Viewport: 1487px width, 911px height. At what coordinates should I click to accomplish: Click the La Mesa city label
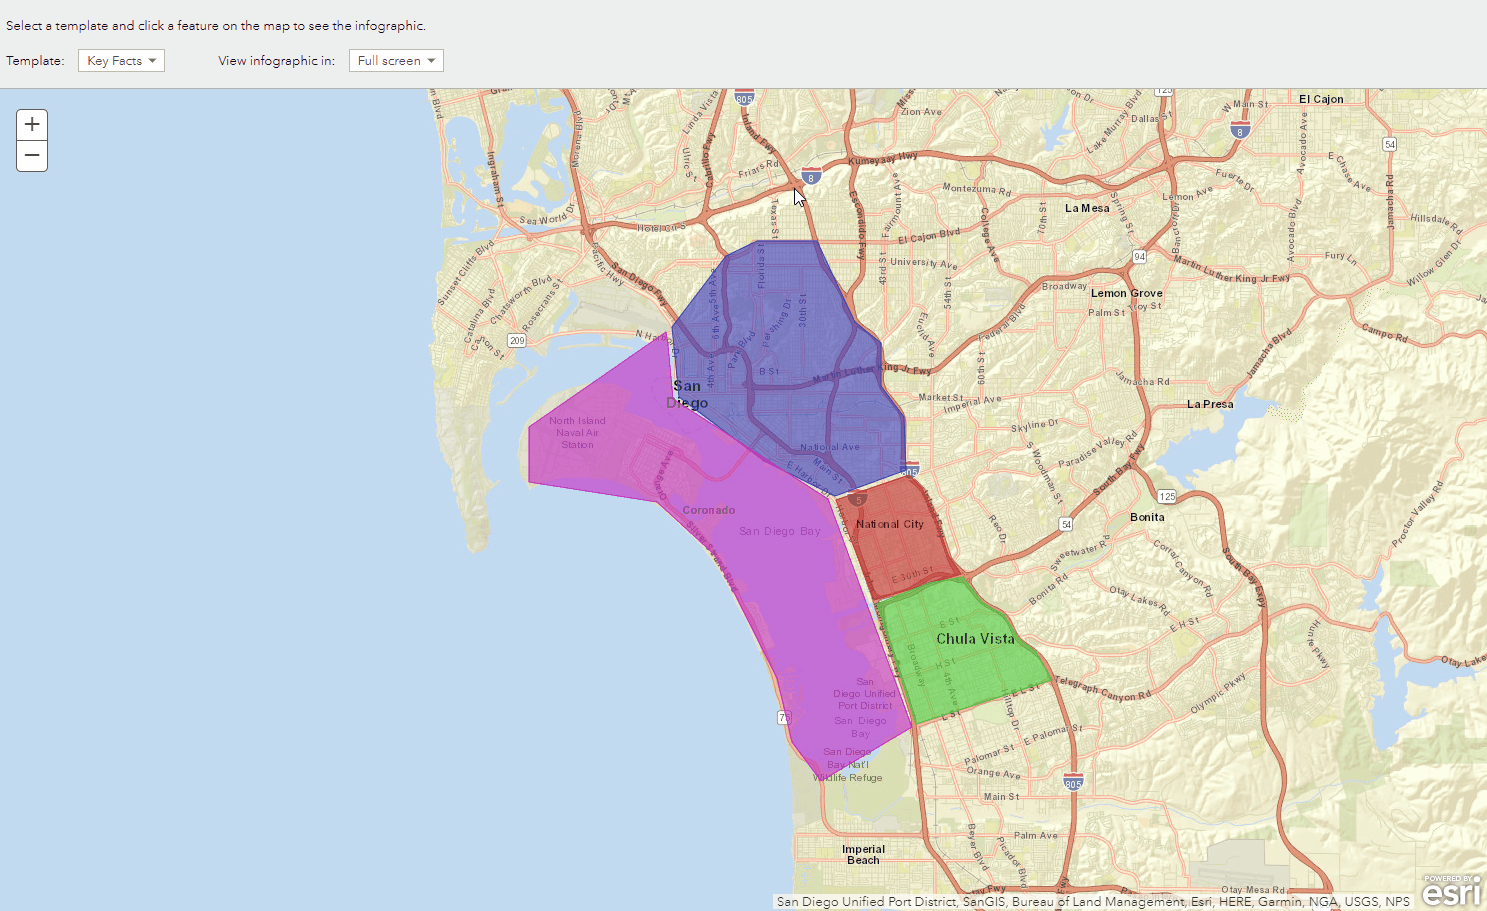[x=1087, y=208]
